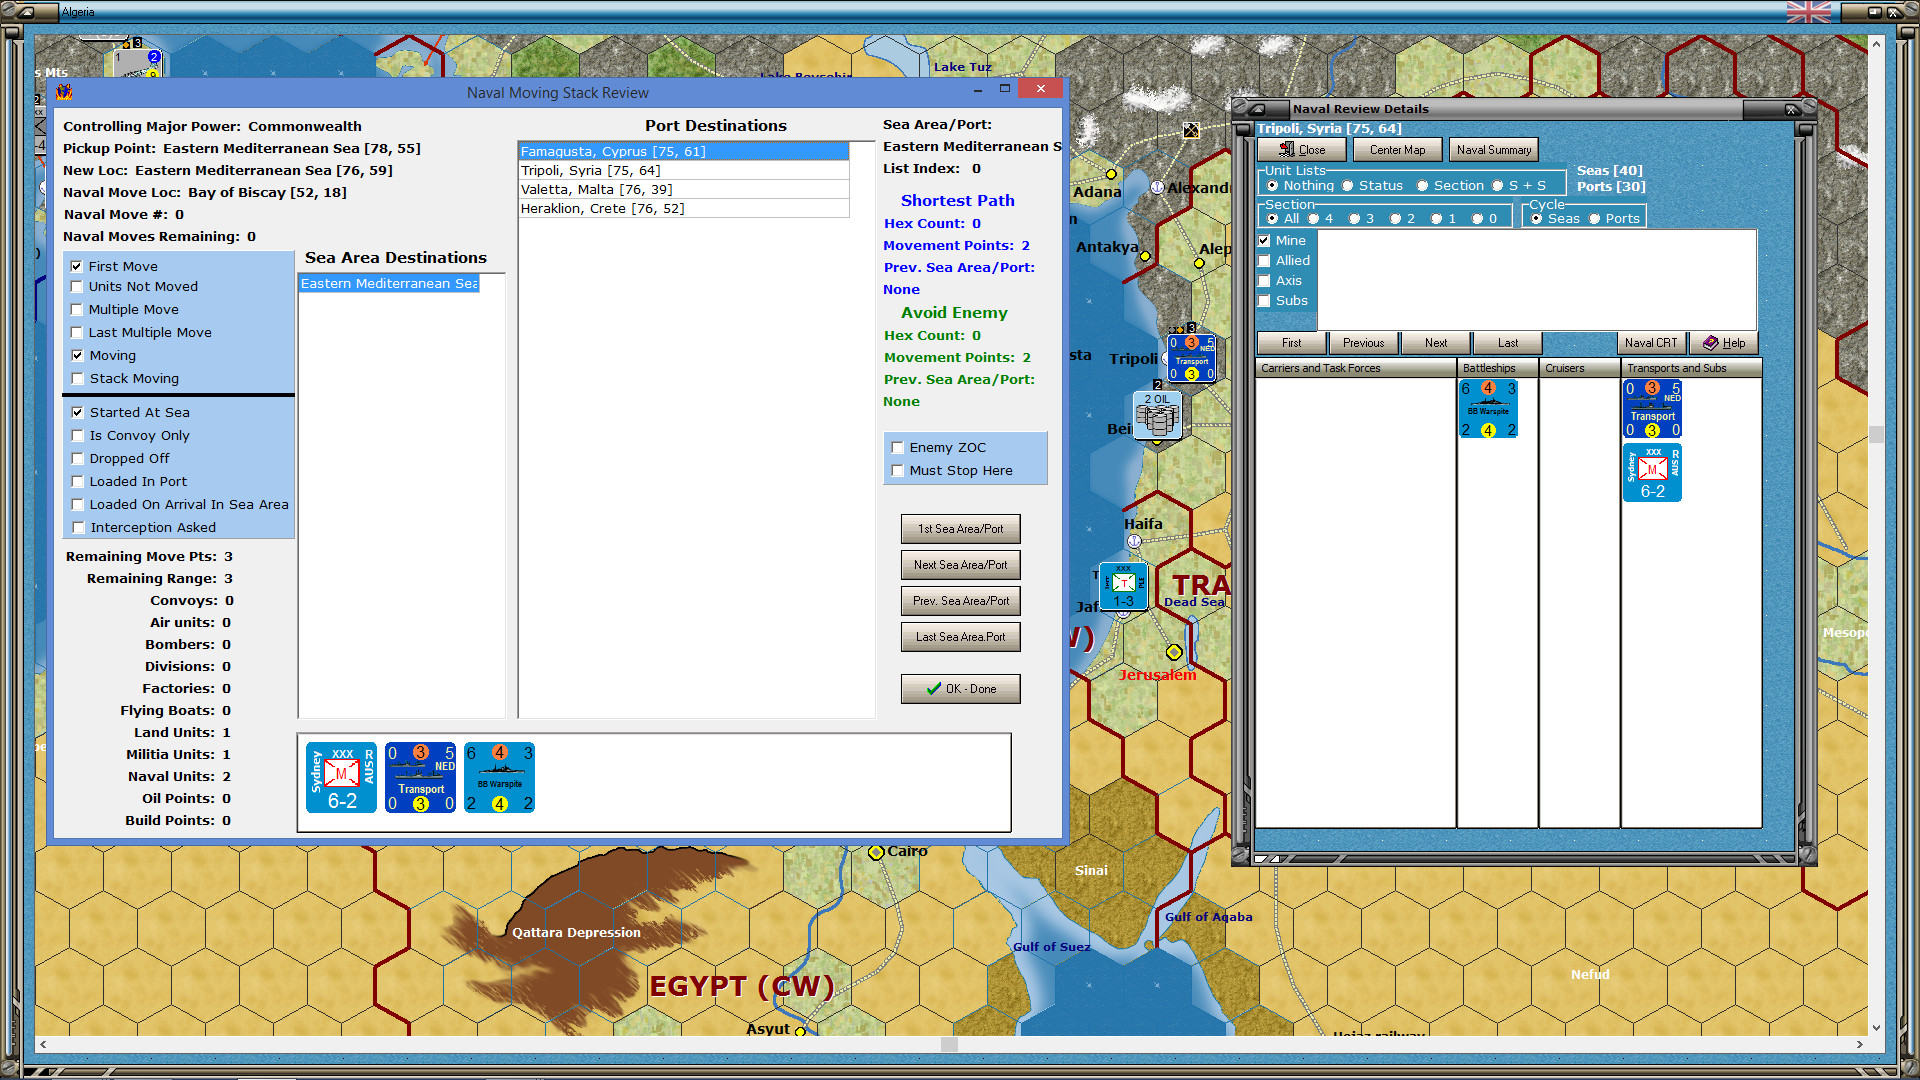Click the oil stockpile counter near Beirut

1157,415
